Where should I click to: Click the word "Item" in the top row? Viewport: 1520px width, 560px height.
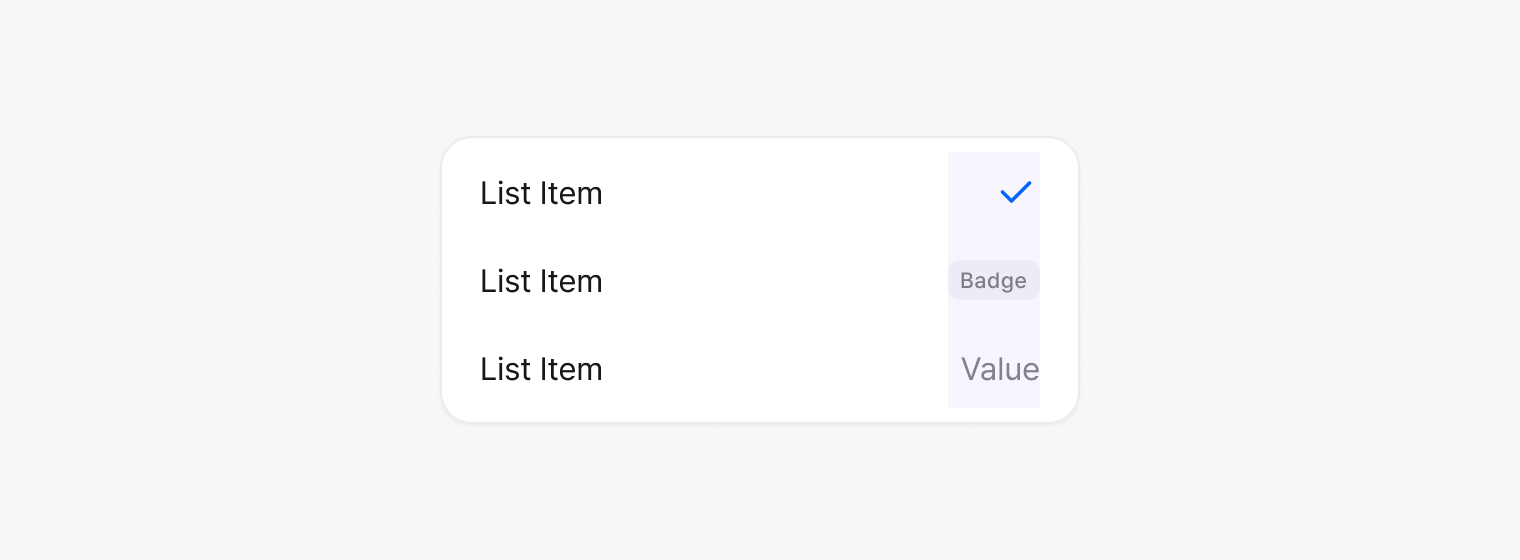[x=571, y=193]
